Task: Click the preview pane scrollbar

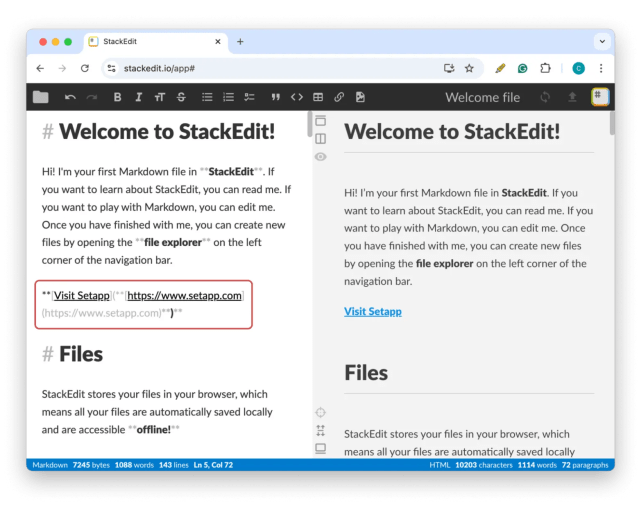Action: coord(612,122)
